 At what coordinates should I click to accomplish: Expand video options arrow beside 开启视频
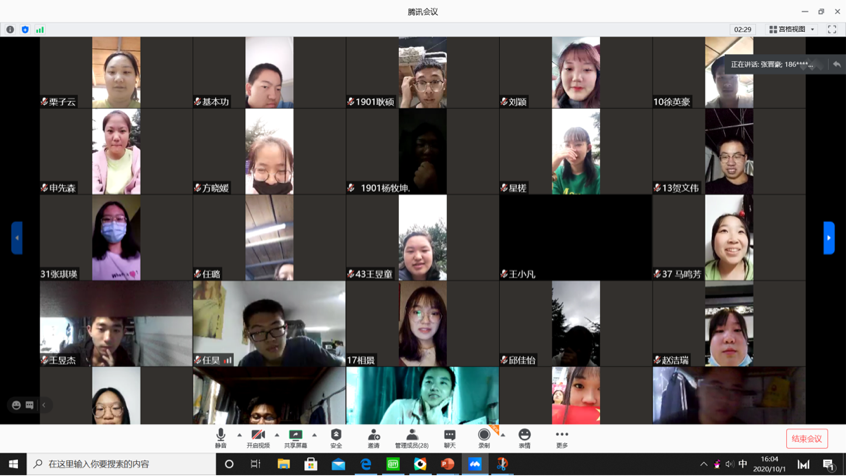(277, 435)
